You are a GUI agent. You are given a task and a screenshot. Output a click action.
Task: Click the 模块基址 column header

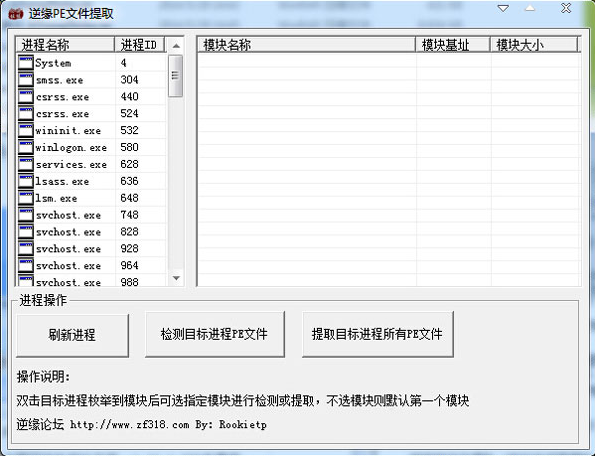click(x=453, y=45)
